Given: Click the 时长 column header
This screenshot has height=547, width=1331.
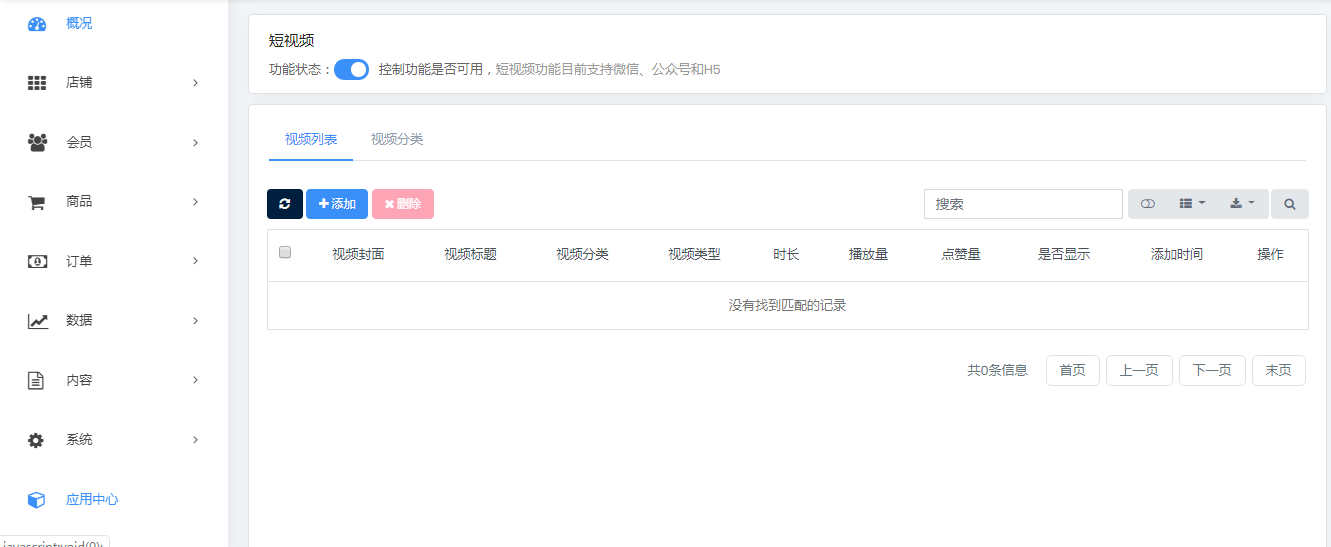Looking at the screenshot, I should pos(786,255).
